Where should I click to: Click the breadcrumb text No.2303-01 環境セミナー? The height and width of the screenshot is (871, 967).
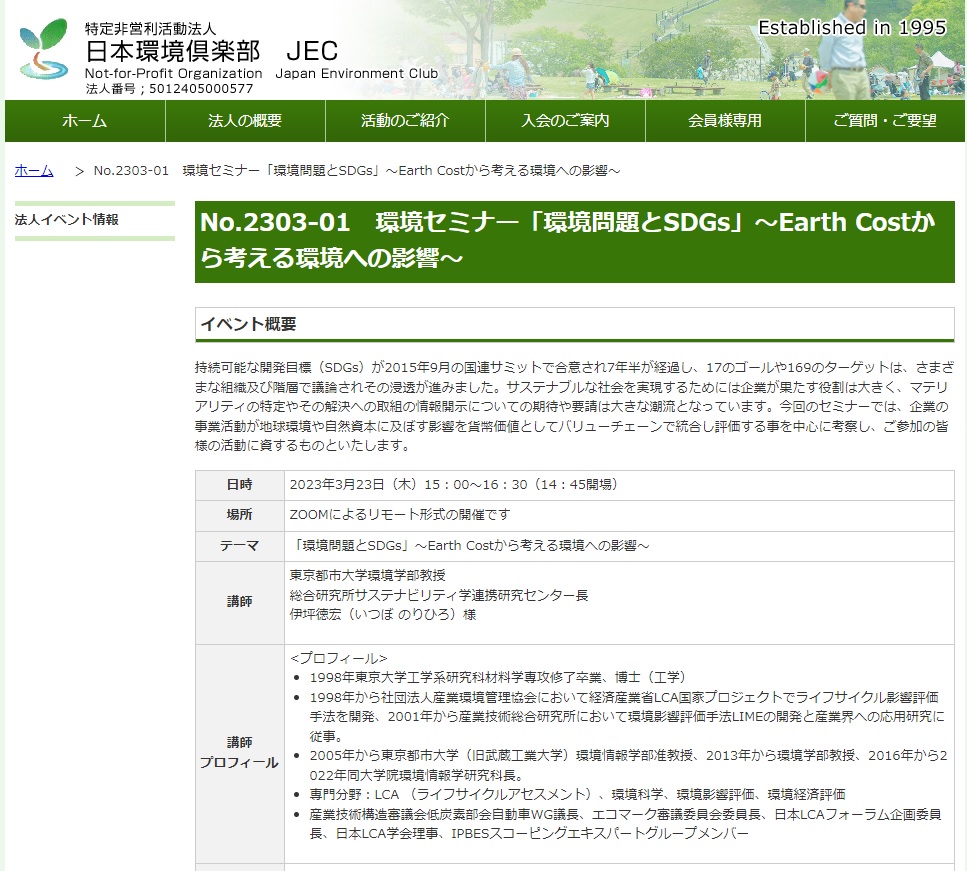356,170
